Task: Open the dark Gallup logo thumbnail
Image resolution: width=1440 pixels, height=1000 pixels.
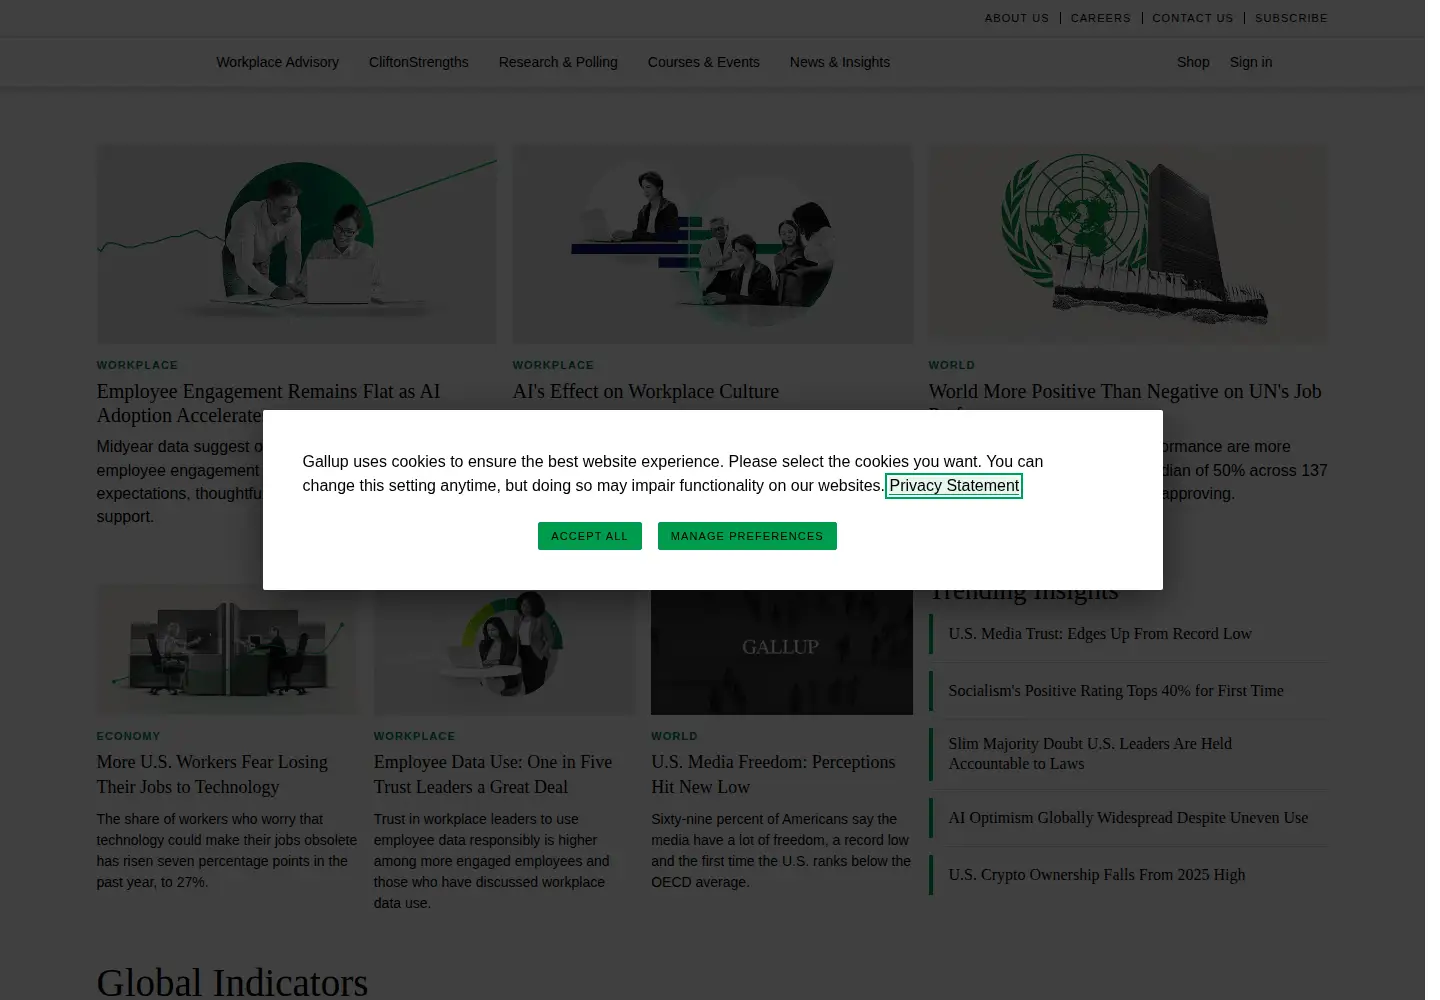Action: pos(782,652)
